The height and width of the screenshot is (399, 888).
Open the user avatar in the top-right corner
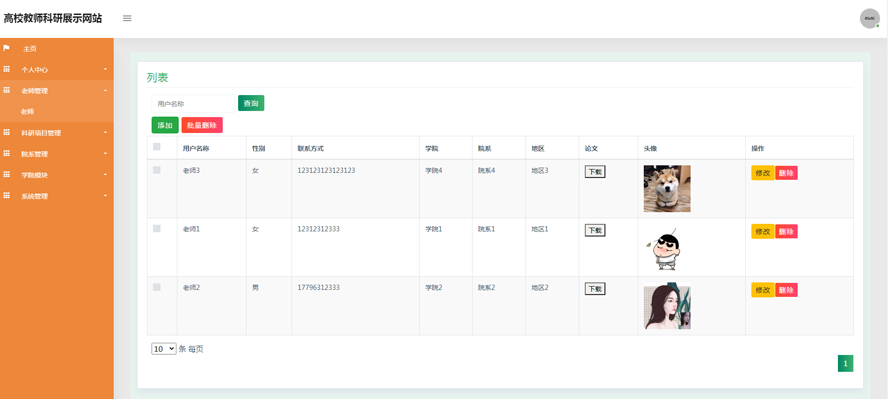tap(869, 18)
